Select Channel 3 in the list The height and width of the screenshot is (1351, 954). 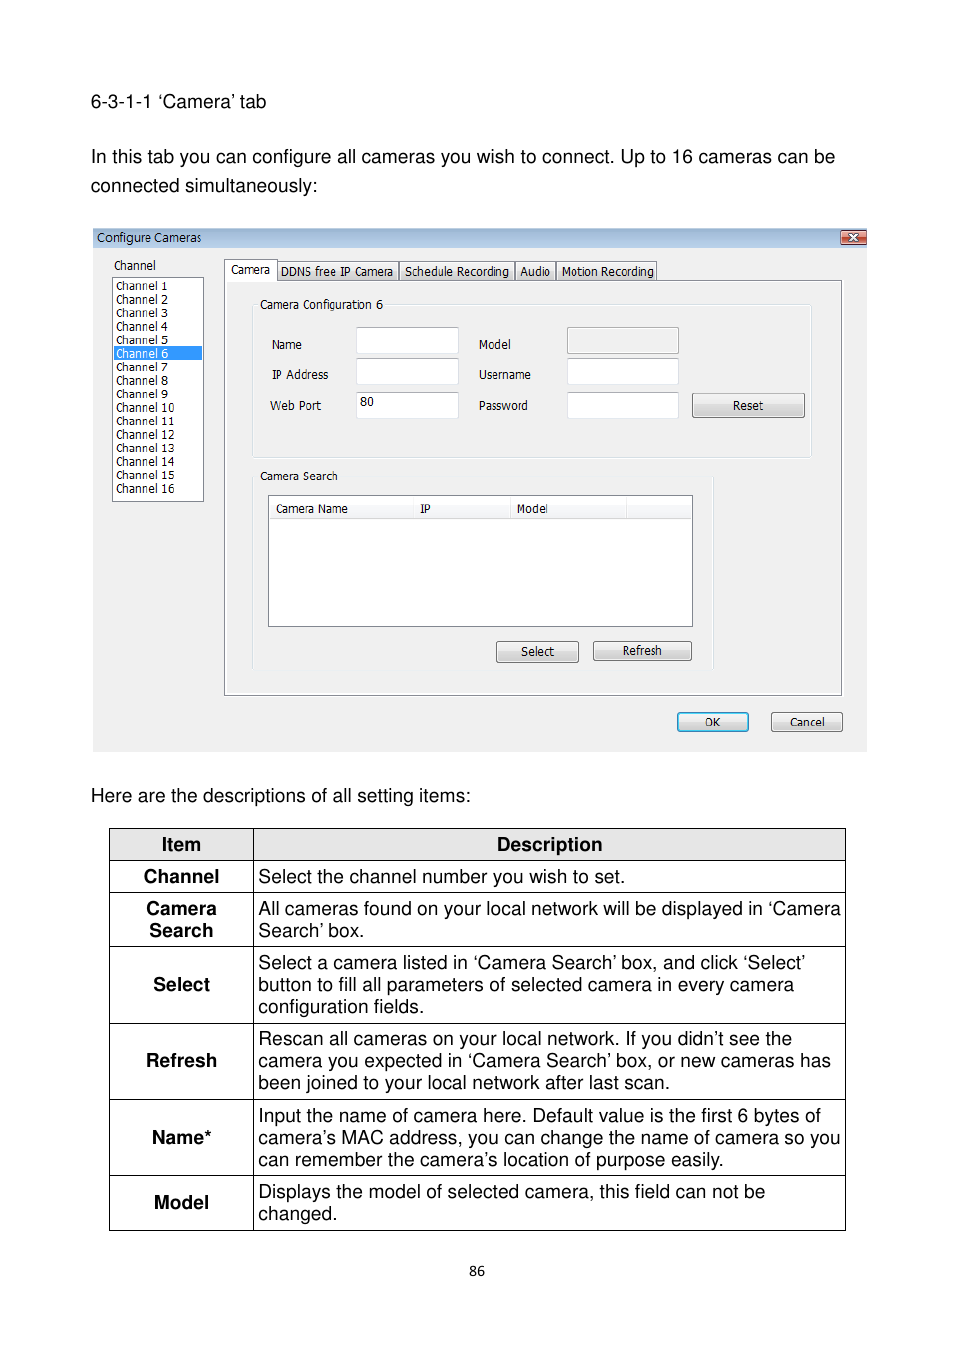point(158,313)
